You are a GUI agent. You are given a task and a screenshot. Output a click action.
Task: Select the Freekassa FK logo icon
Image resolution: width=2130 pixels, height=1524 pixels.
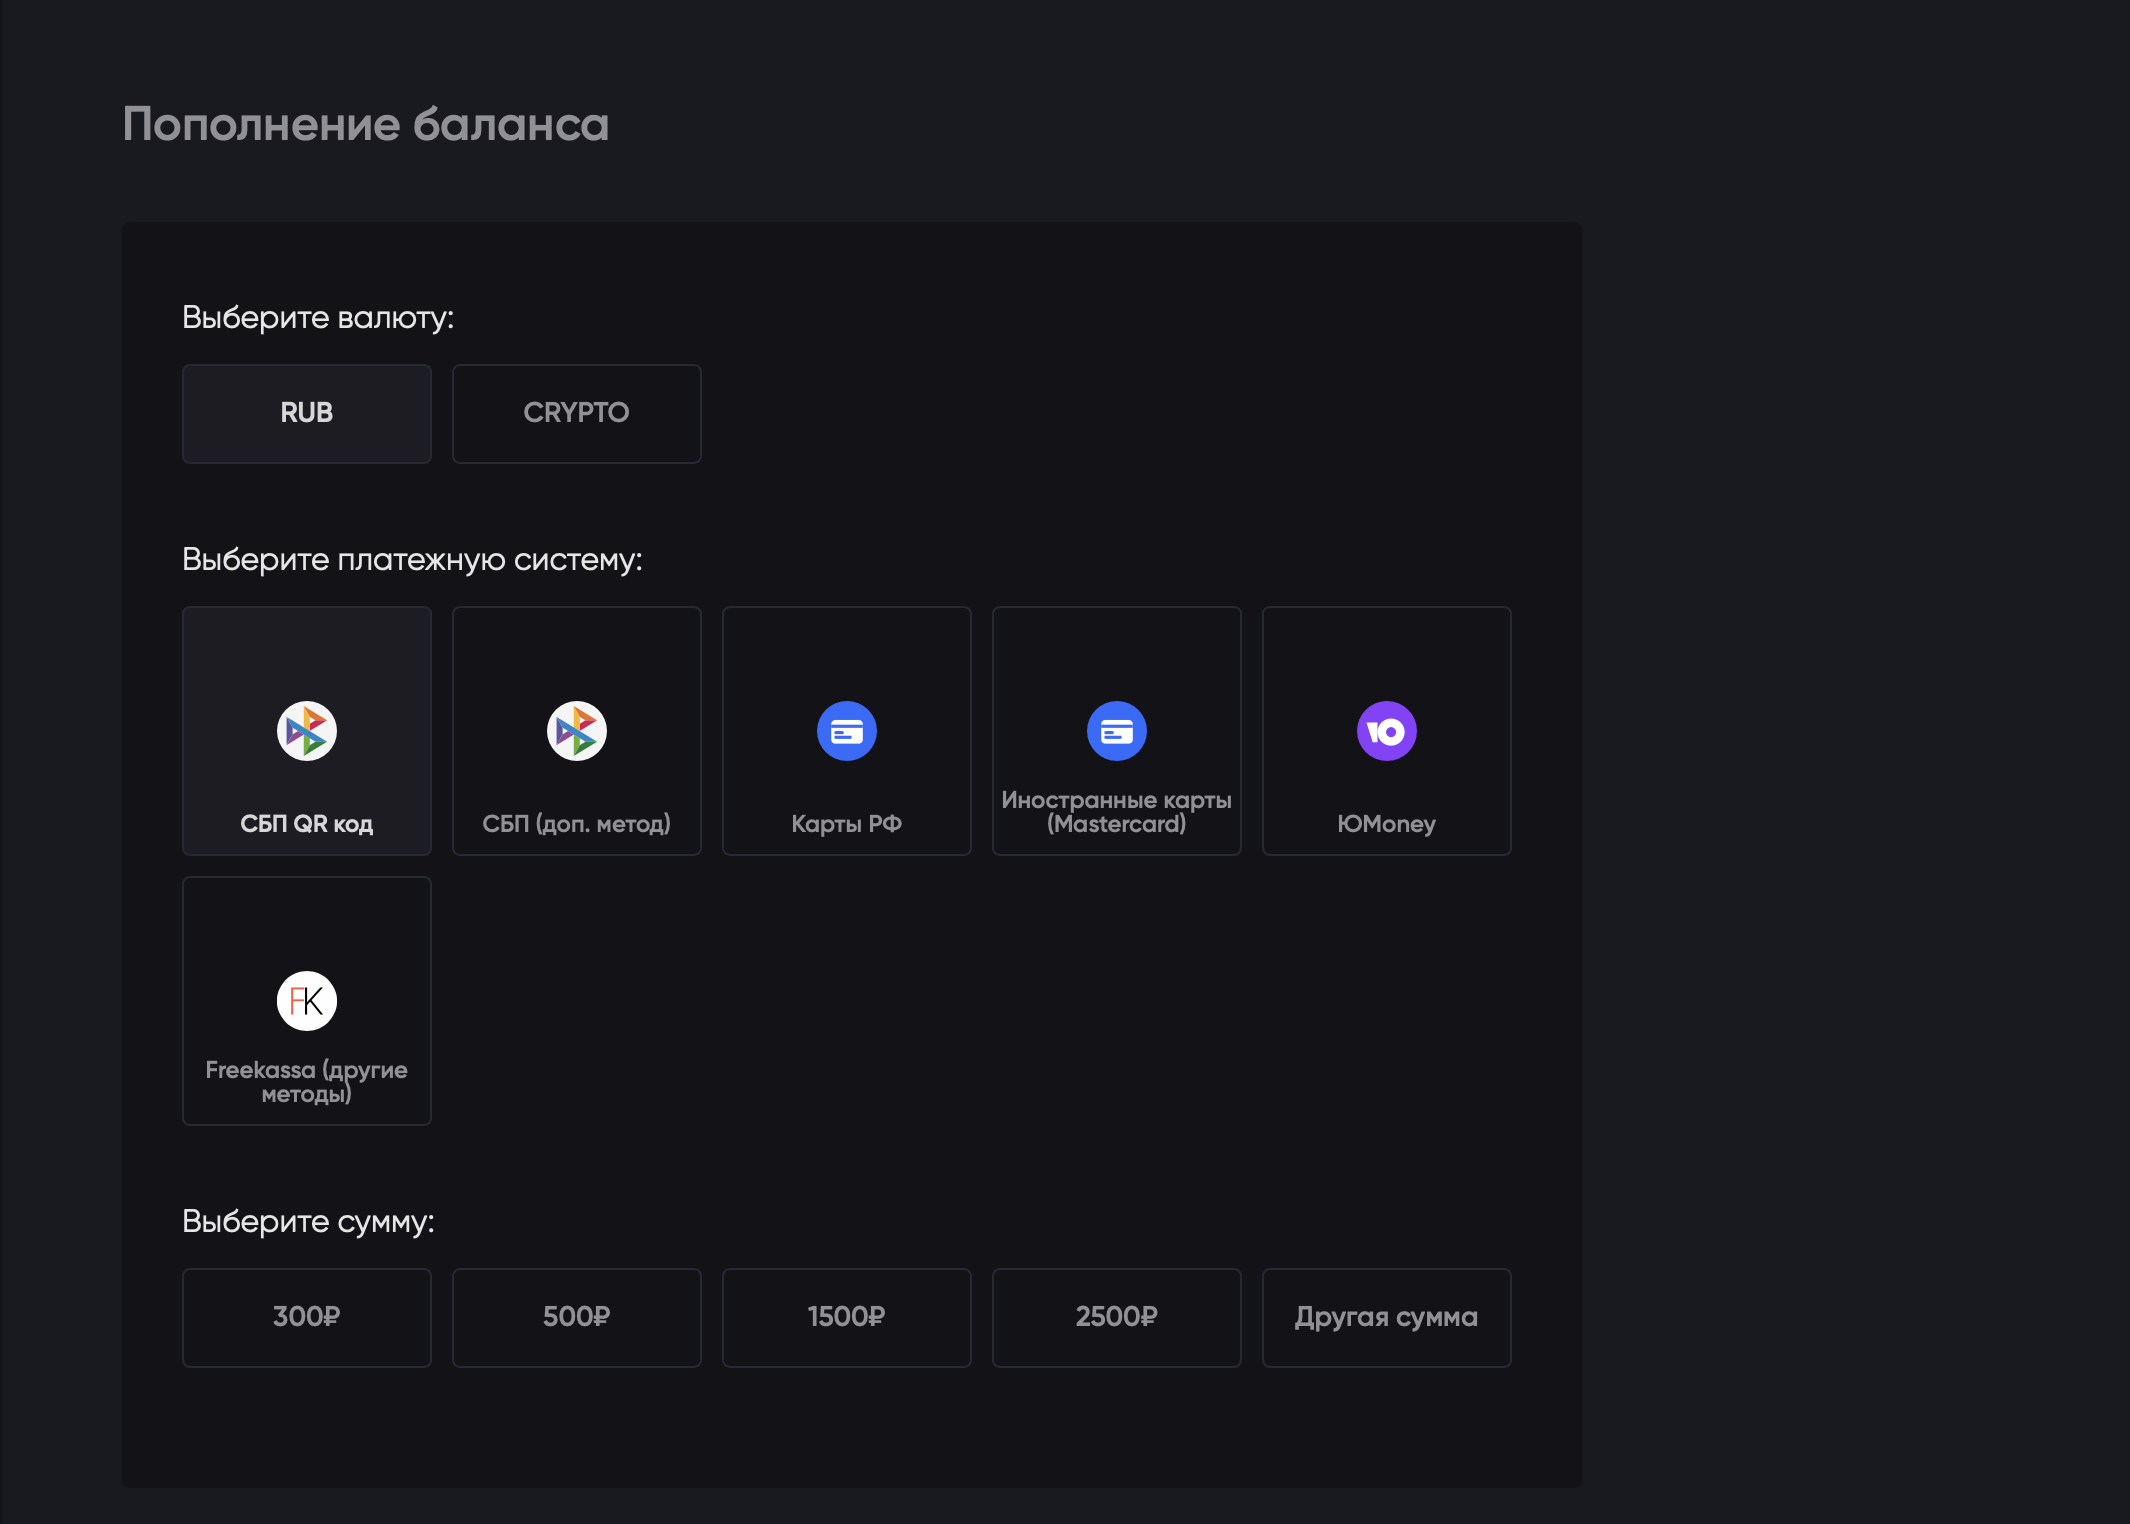(x=307, y=1001)
